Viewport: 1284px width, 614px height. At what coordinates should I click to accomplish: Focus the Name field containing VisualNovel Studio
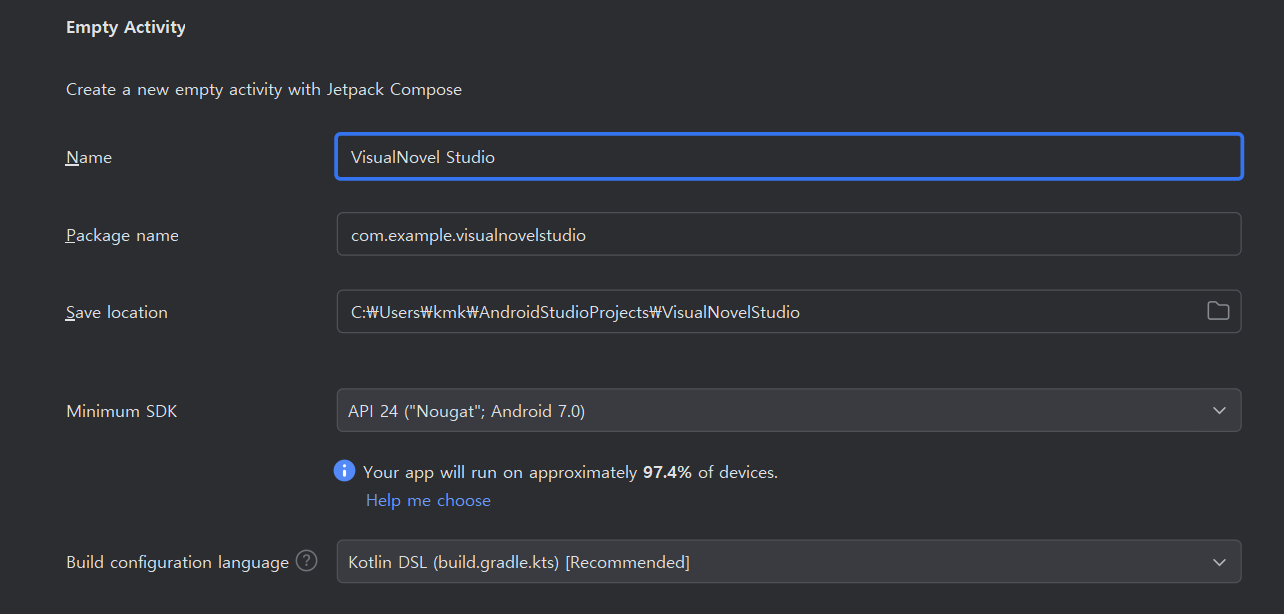coord(788,157)
